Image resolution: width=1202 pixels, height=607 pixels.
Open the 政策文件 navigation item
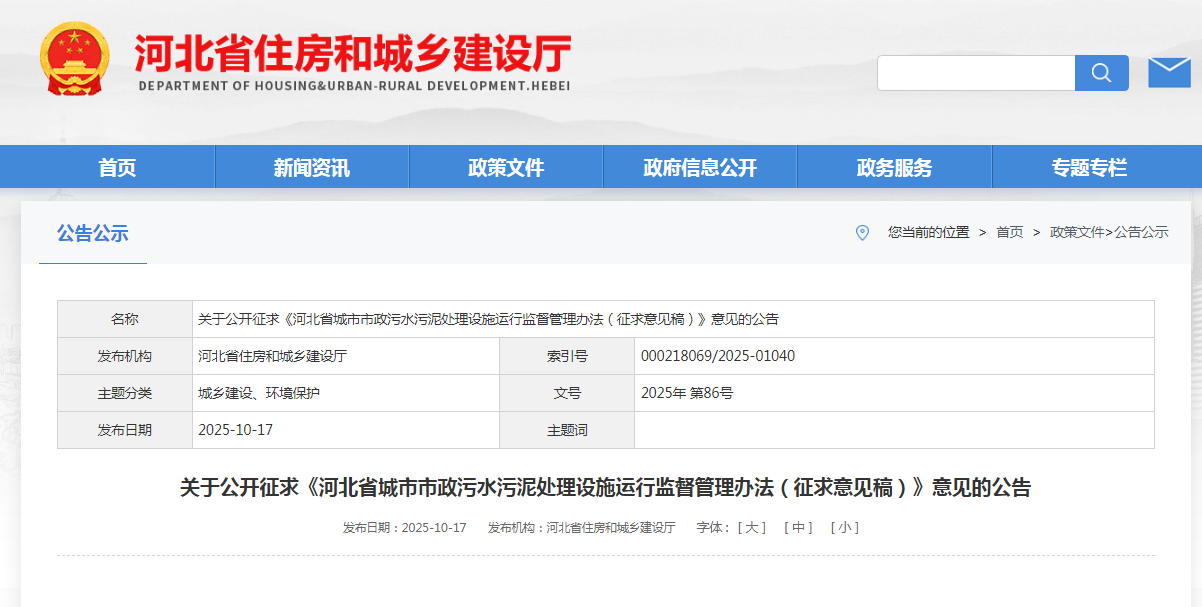click(506, 167)
